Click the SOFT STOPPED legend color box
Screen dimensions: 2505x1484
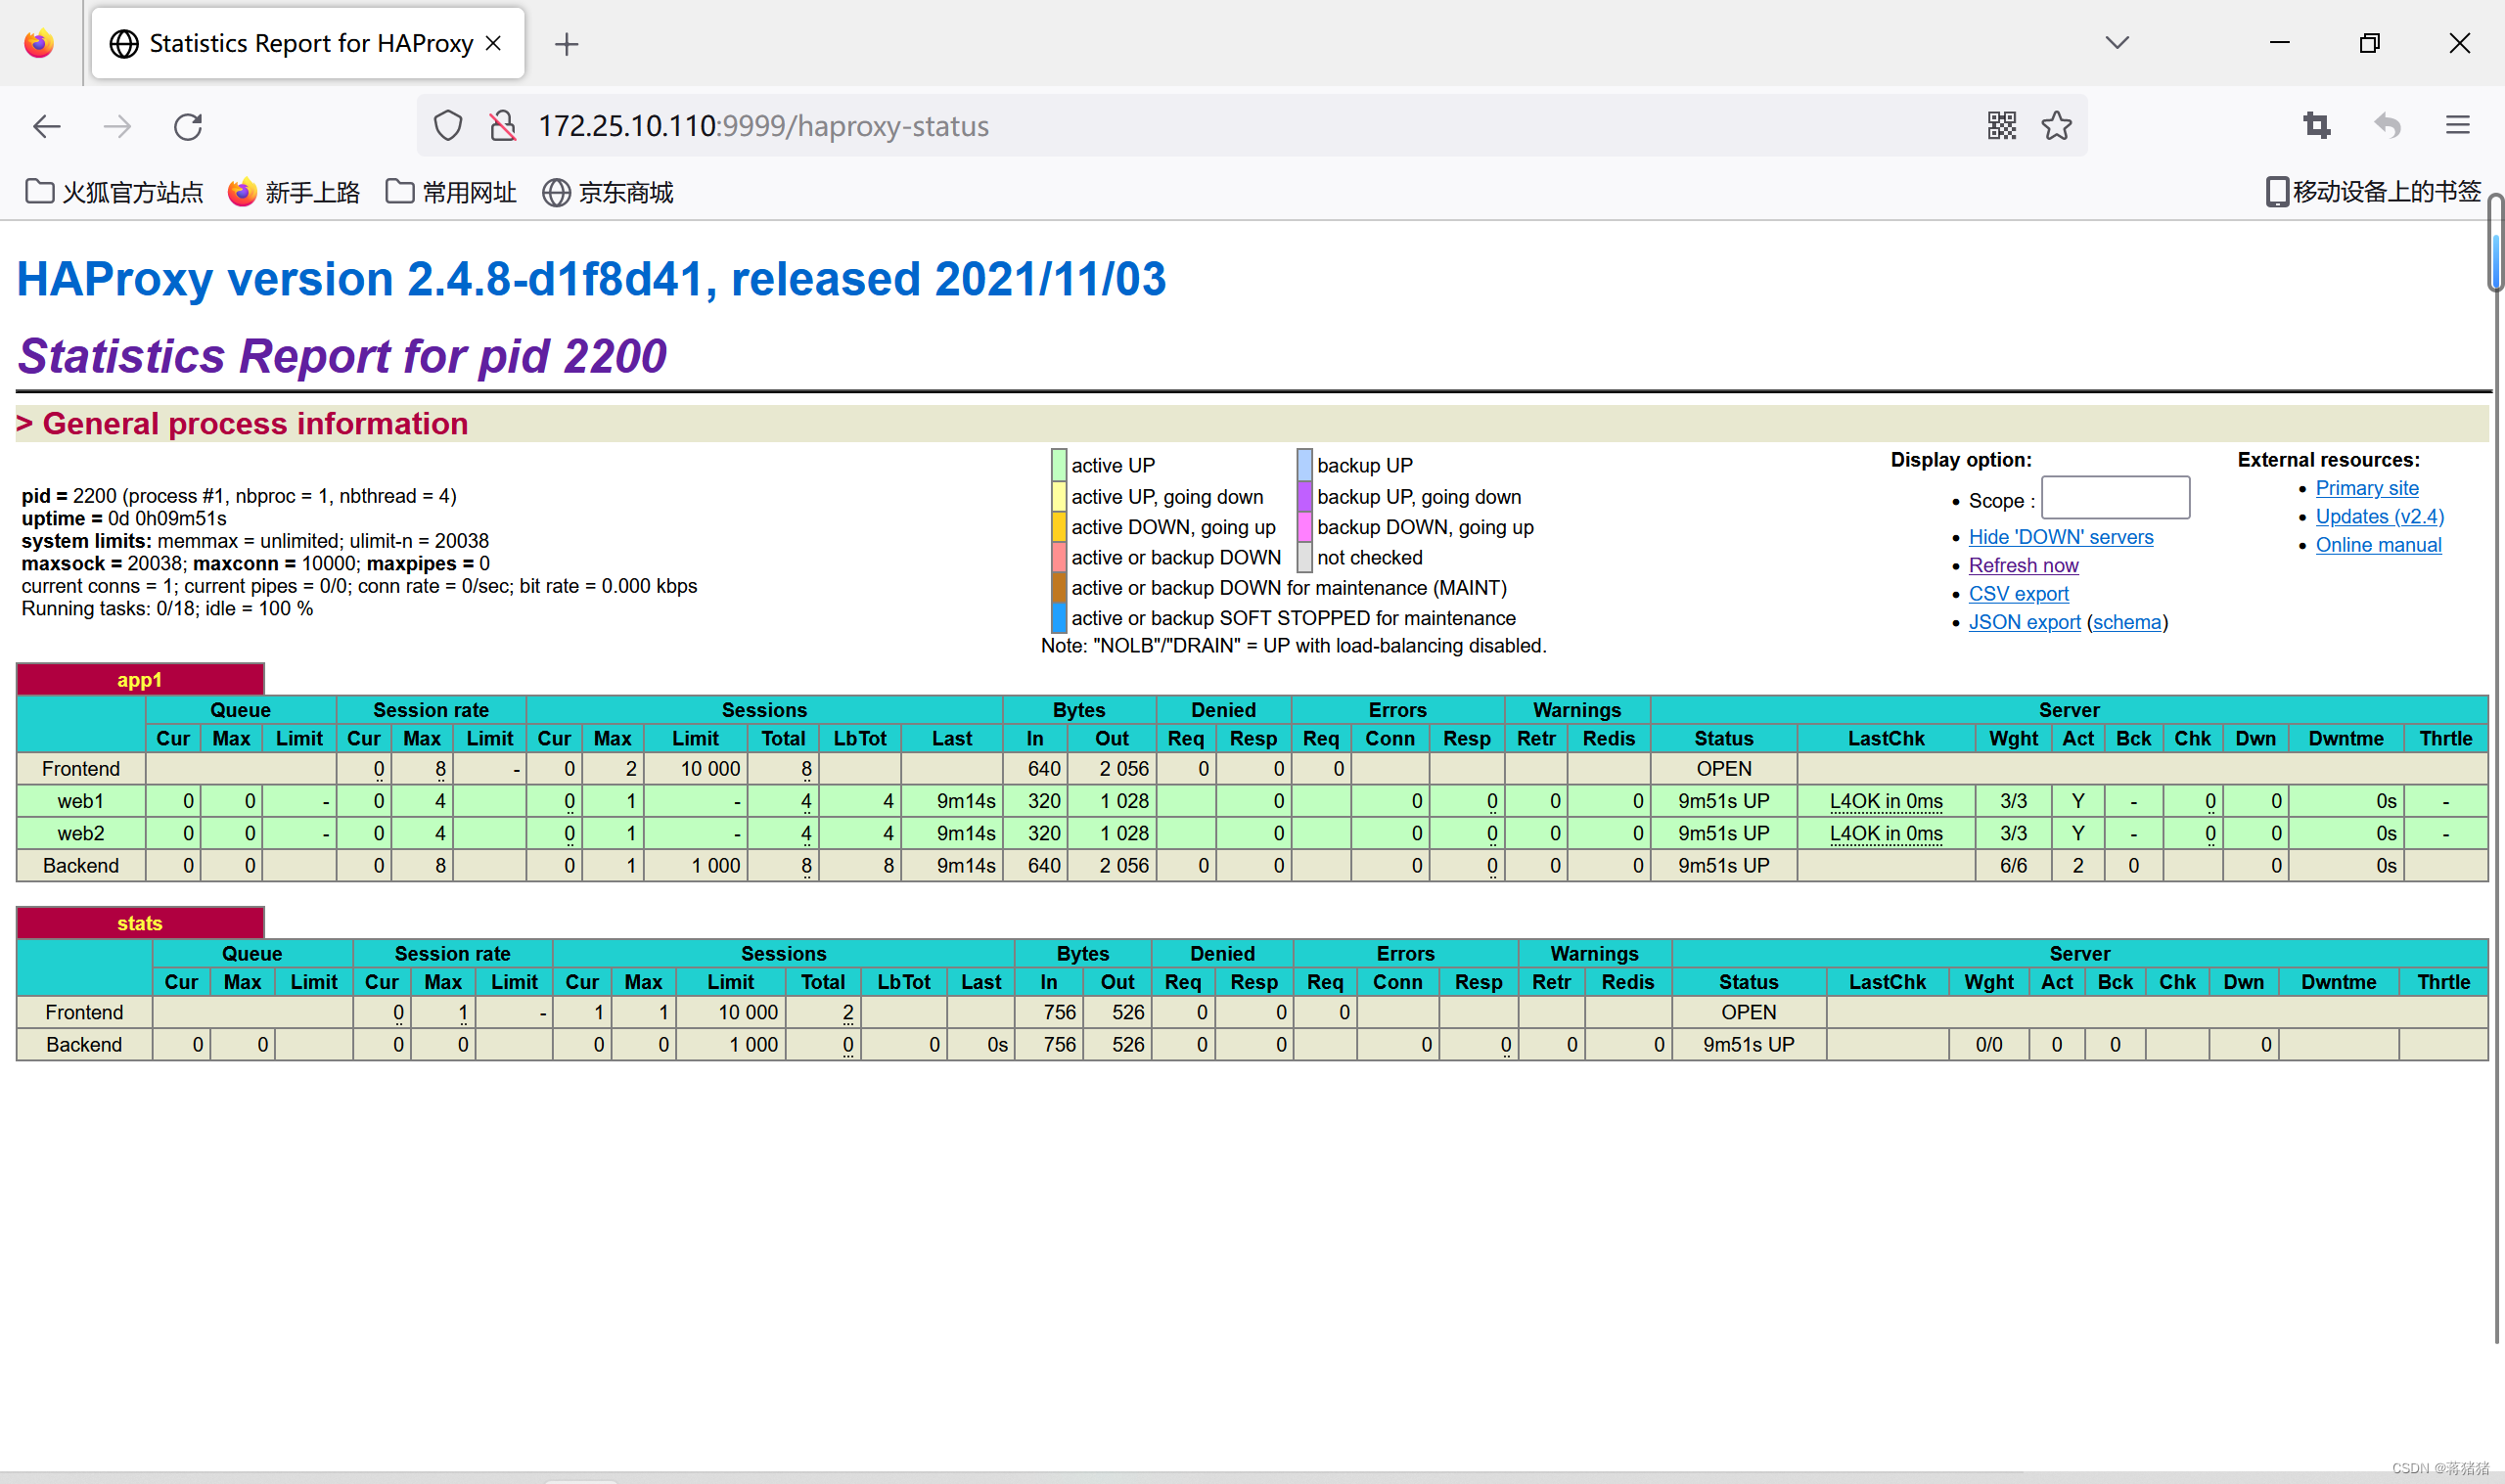point(1059,618)
